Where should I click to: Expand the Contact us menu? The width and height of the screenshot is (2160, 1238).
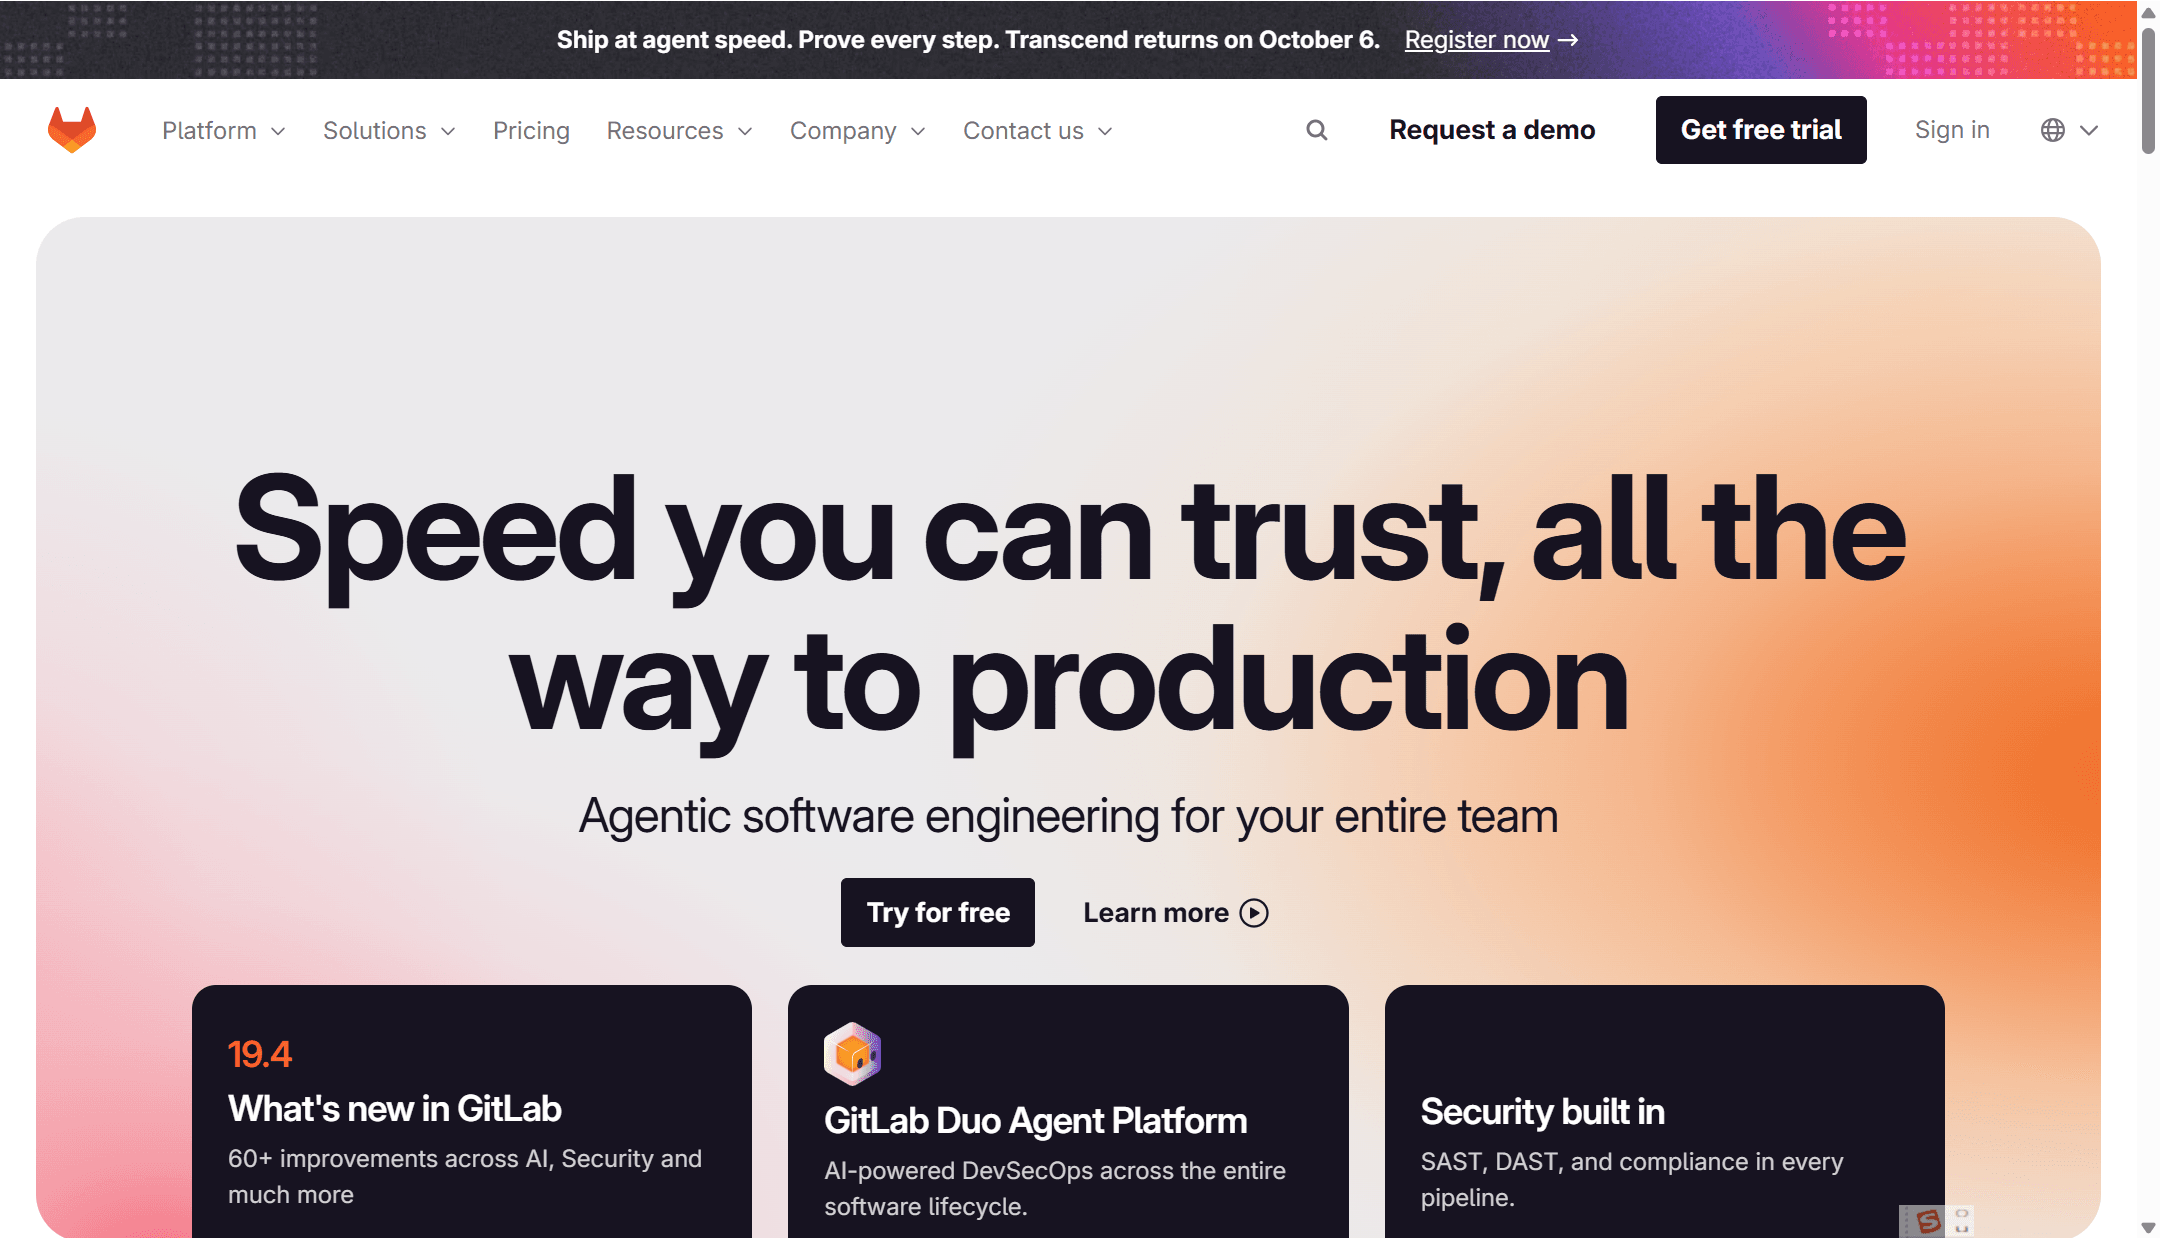pyautogui.click(x=1038, y=131)
